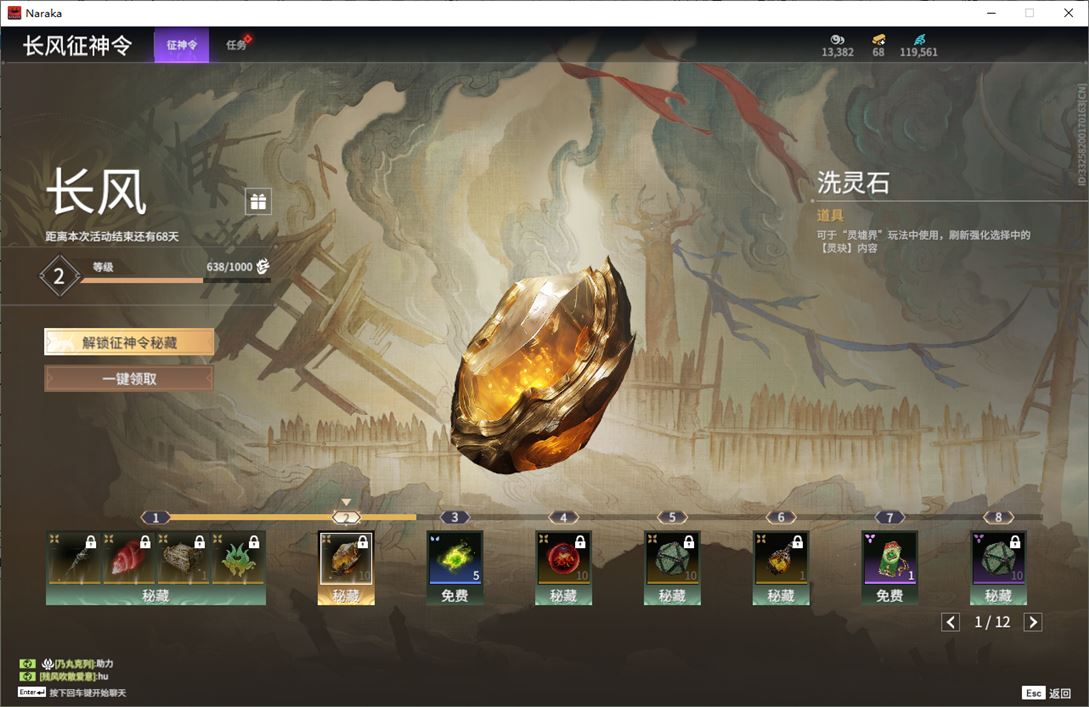Click level marker 5 on the reward track
The image size is (1089, 707).
pos(672,517)
